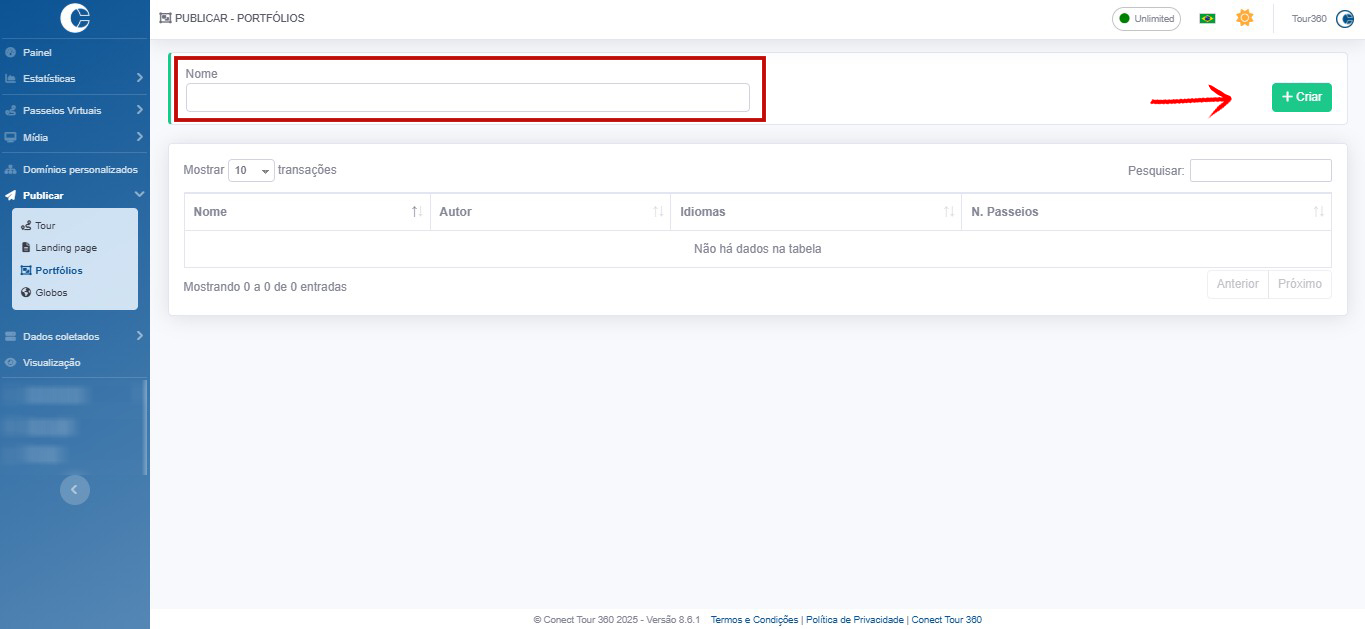The height and width of the screenshot is (629, 1365).
Task: Open the Visualização eye menu item
Action: coord(51,362)
